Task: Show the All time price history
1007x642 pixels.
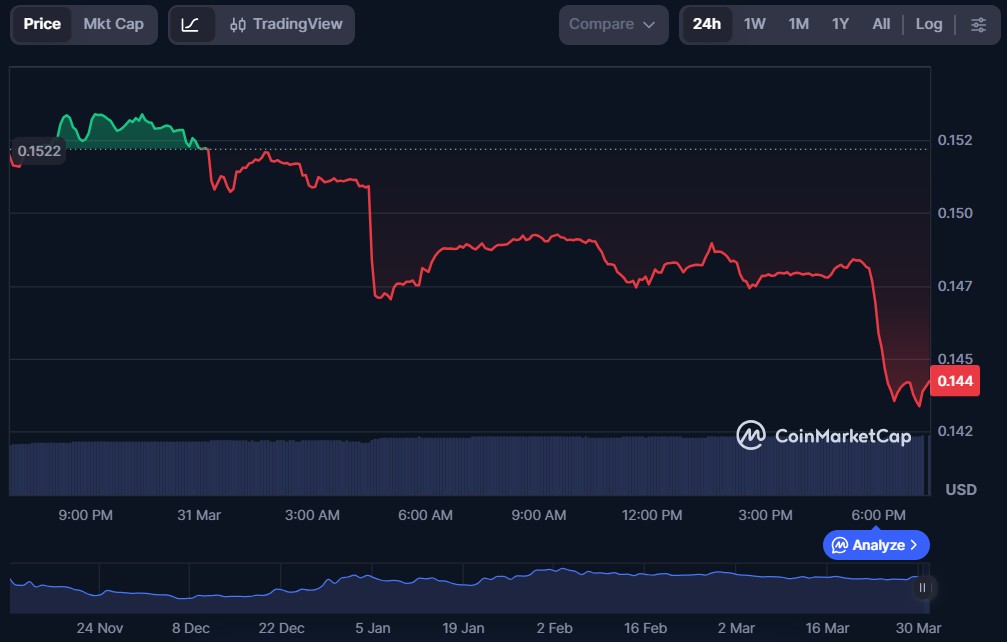Action: click(x=880, y=24)
